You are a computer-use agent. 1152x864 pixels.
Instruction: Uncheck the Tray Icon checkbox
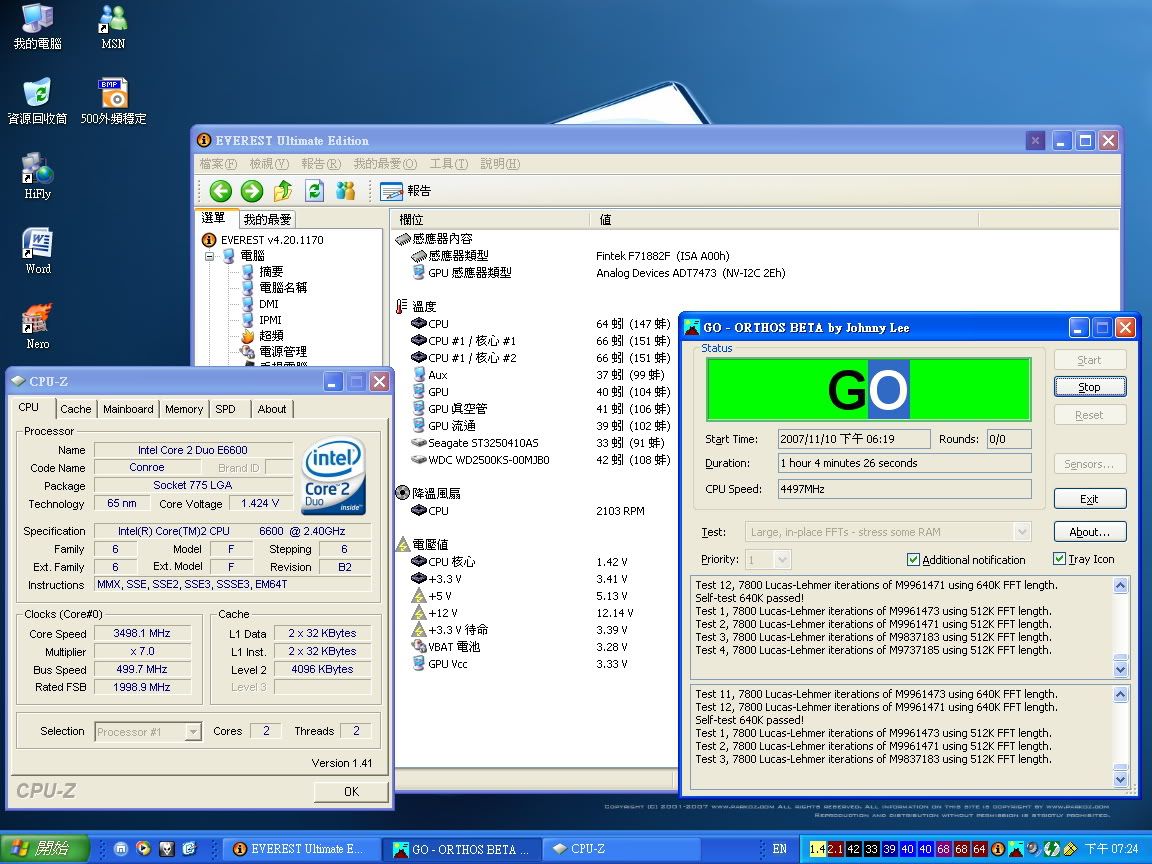[x=1059, y=559]
